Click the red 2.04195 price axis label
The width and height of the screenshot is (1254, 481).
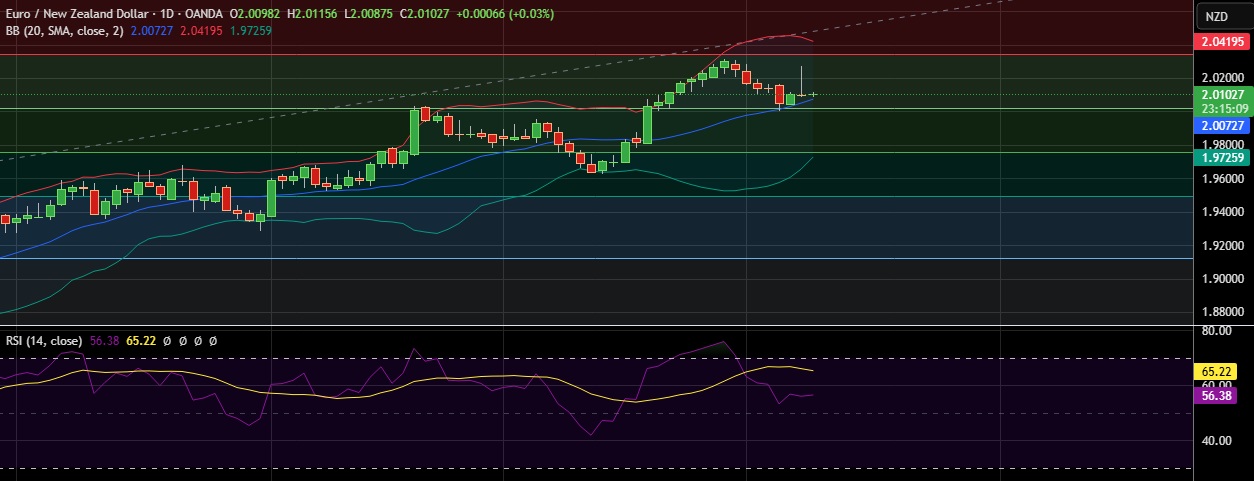point(1222,42)
